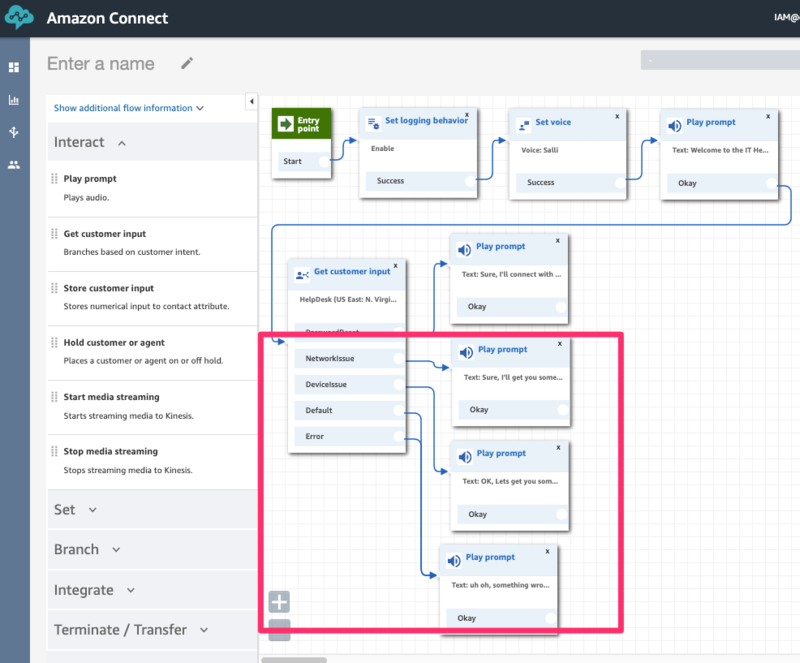This screenshot has width=800, height=663.
Task: Click speaker icon of 'I'll connect with' prompt
Action: pos(464,250)
